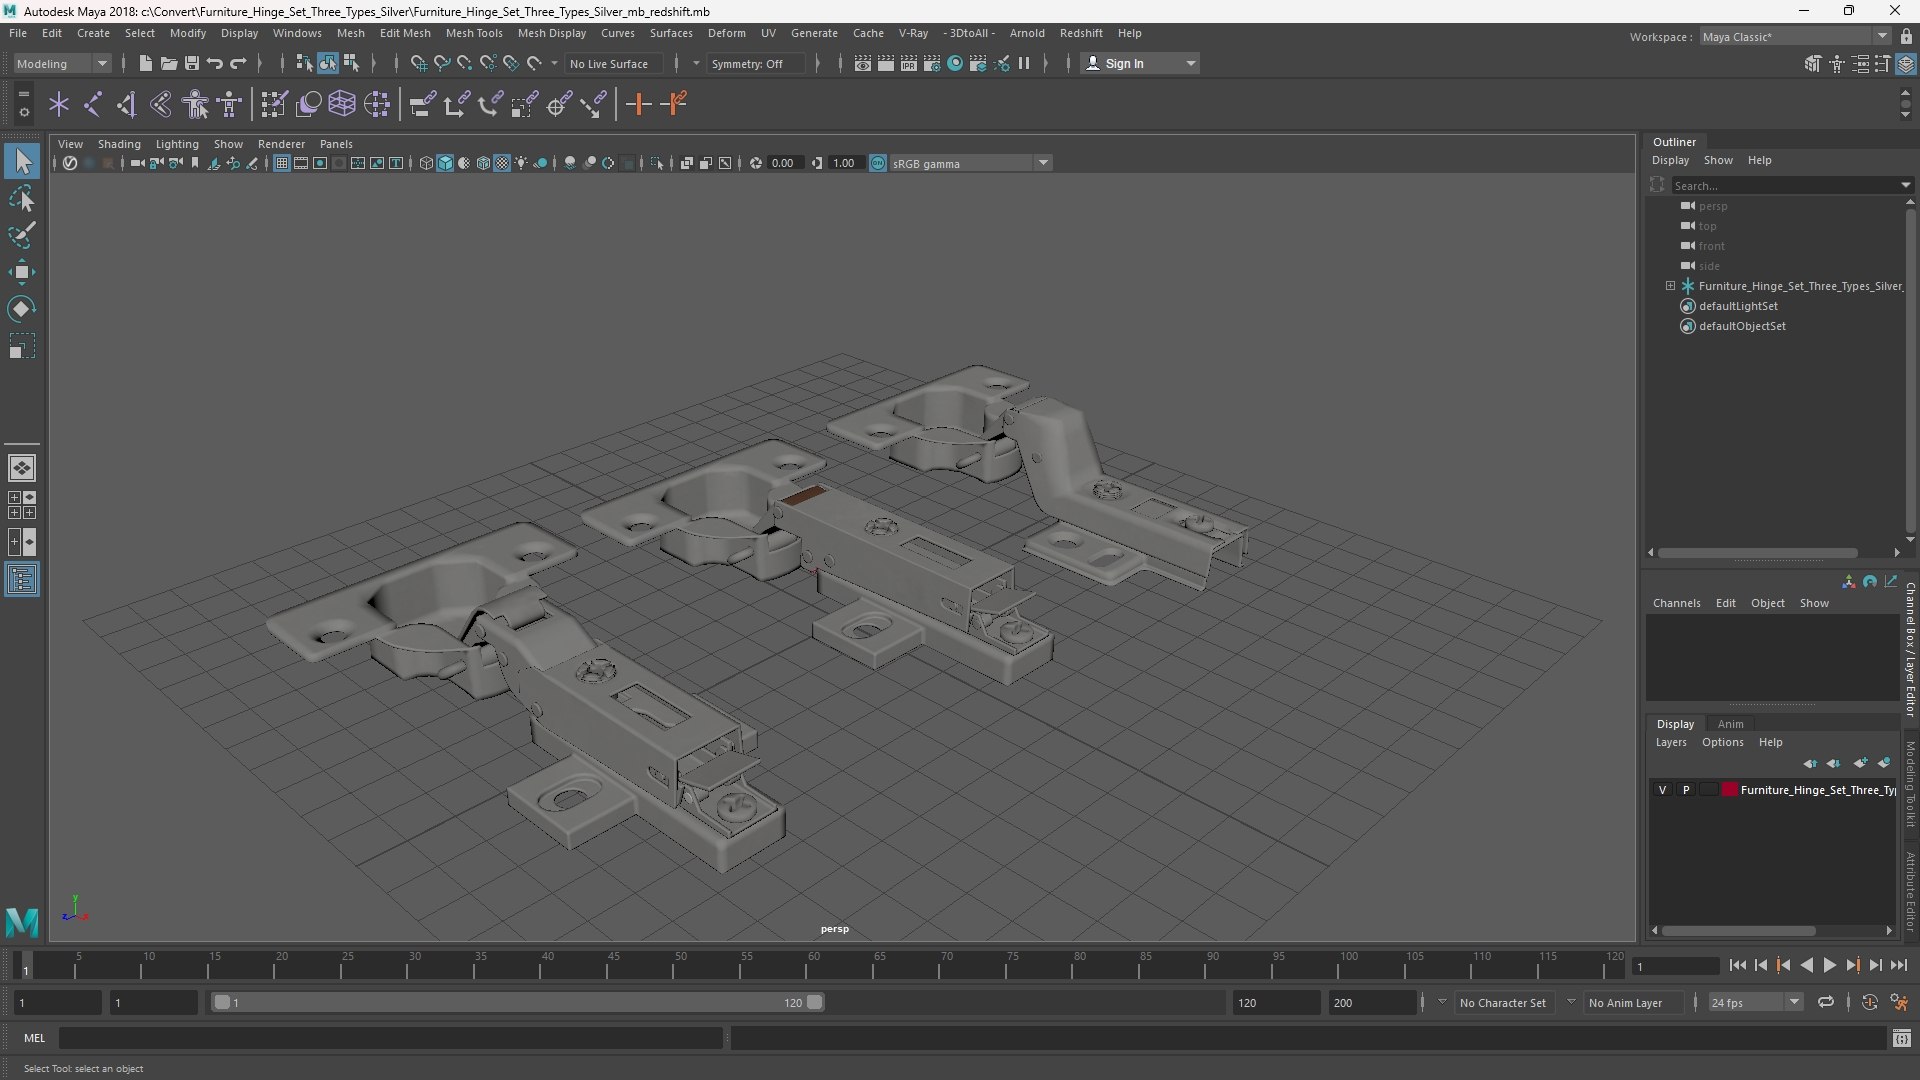Open the Redshift menu
This screenshot has width=1920, height=1080.
(x=1081, y=33)
